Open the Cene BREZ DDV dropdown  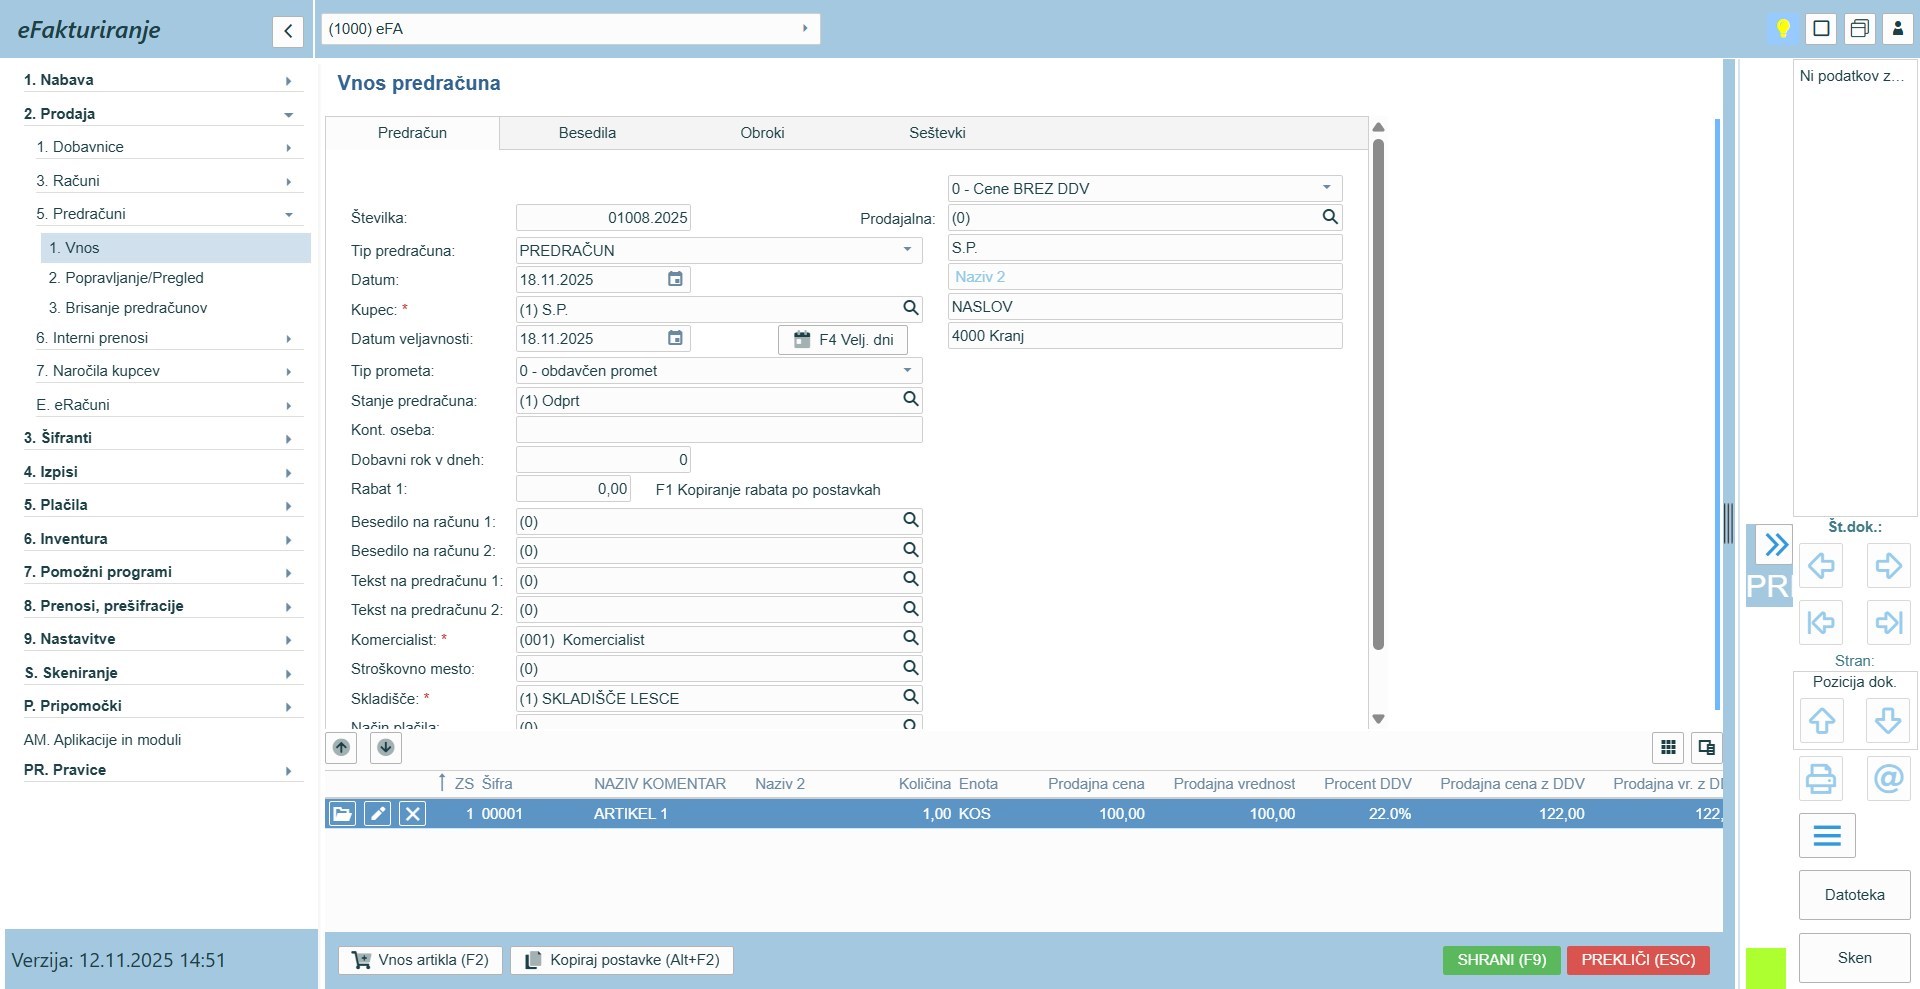point(1326,188)
